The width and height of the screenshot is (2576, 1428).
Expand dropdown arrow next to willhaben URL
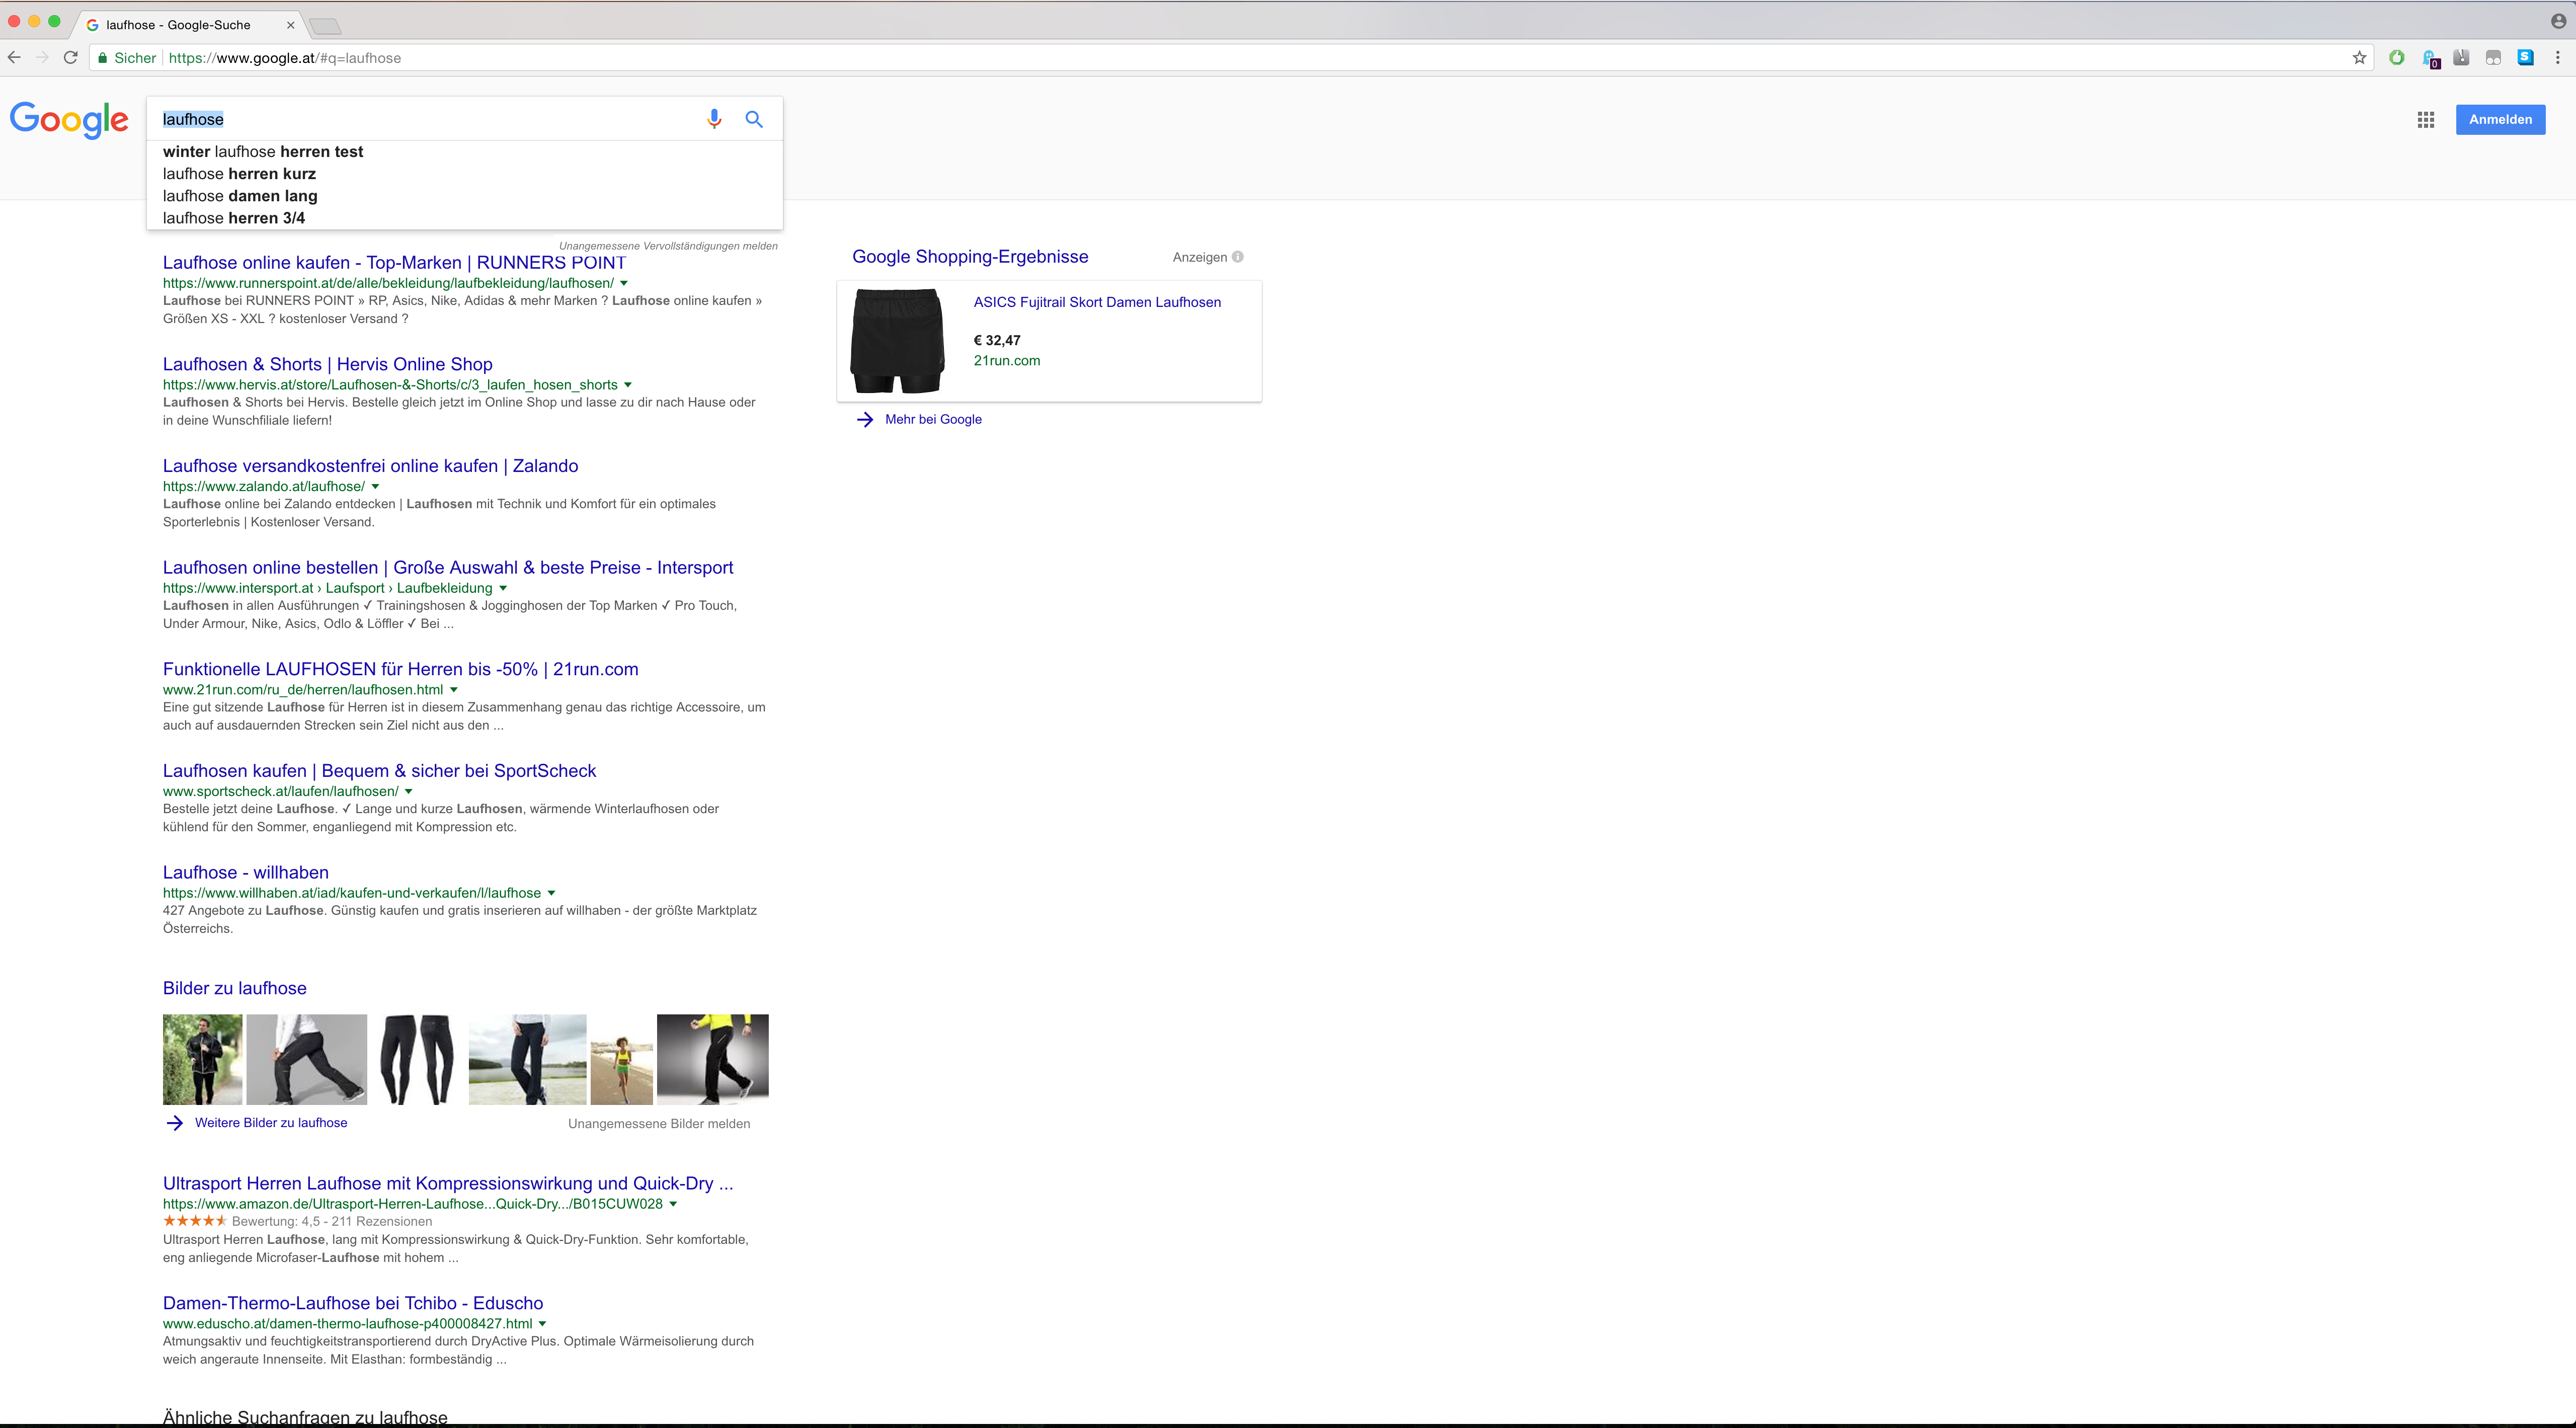click(551, 893)
